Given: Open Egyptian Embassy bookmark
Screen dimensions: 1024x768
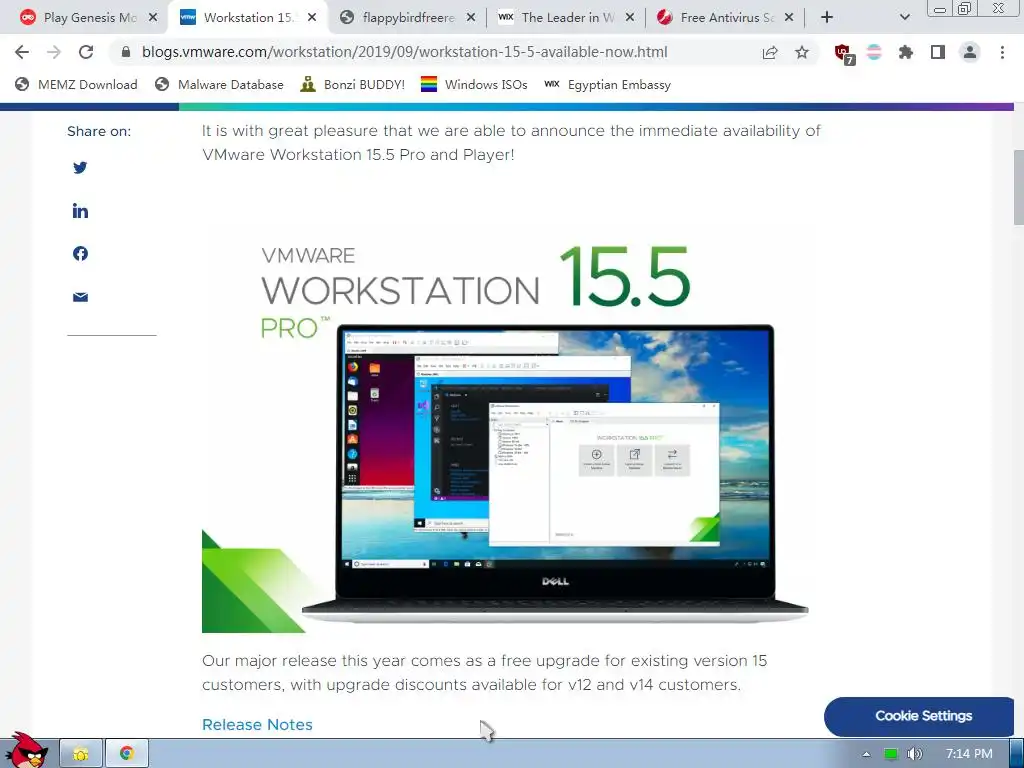Looking at the screenshot, I should (607, 84).
